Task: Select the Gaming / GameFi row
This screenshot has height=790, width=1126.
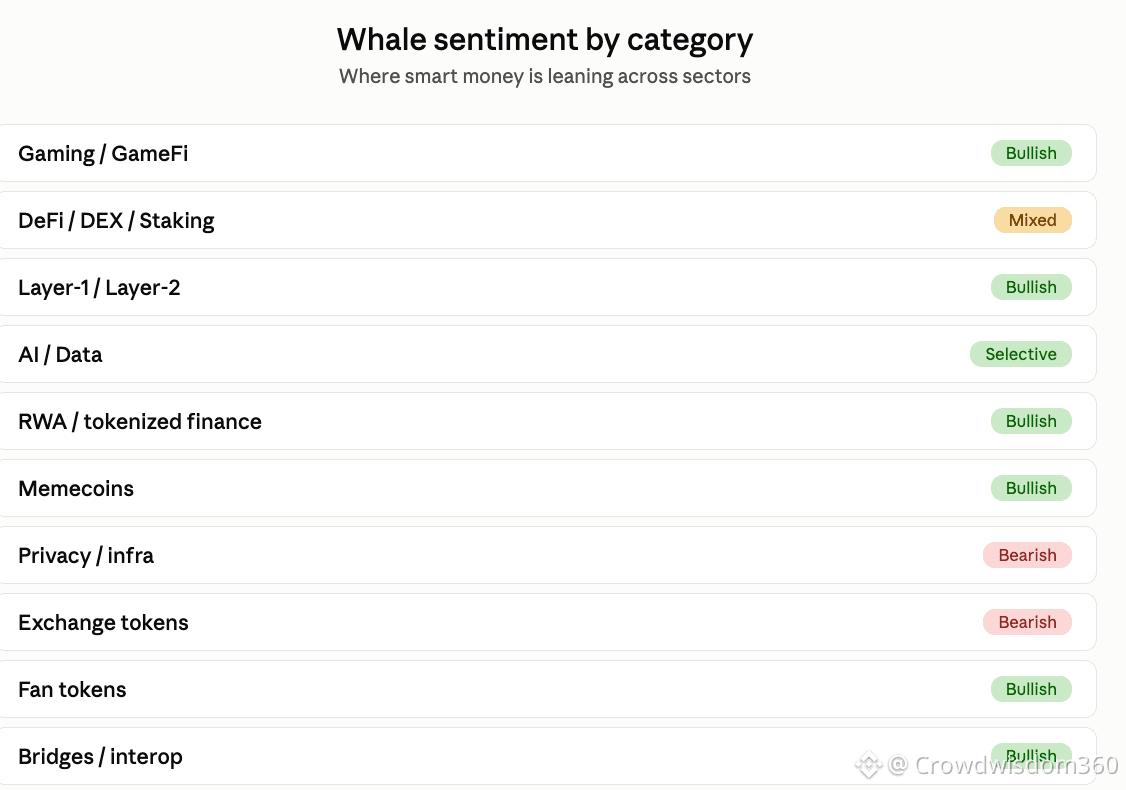Action: (548, 153)
